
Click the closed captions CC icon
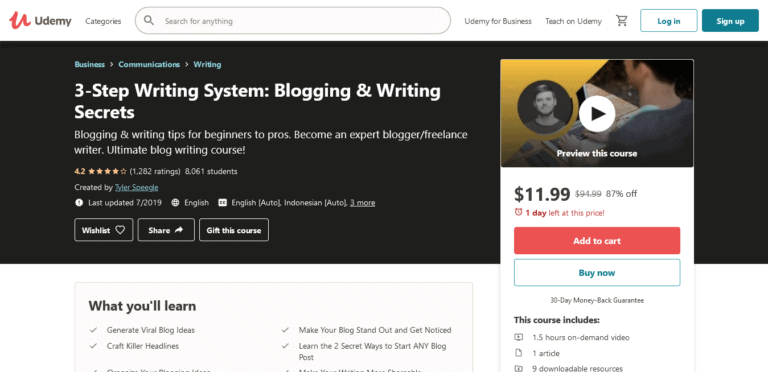tap(222, 203)
